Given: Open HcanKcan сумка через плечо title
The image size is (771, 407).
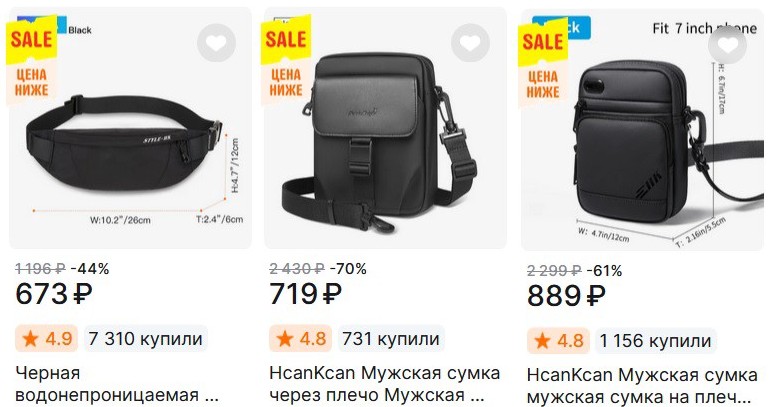Looking at the screenshot, I should tap(385, 384).
